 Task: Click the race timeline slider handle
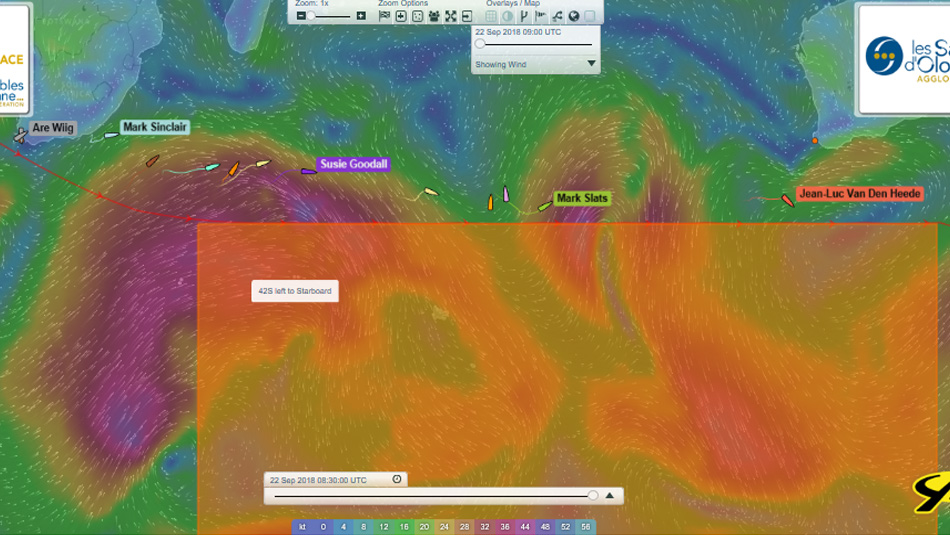[593, 496]
